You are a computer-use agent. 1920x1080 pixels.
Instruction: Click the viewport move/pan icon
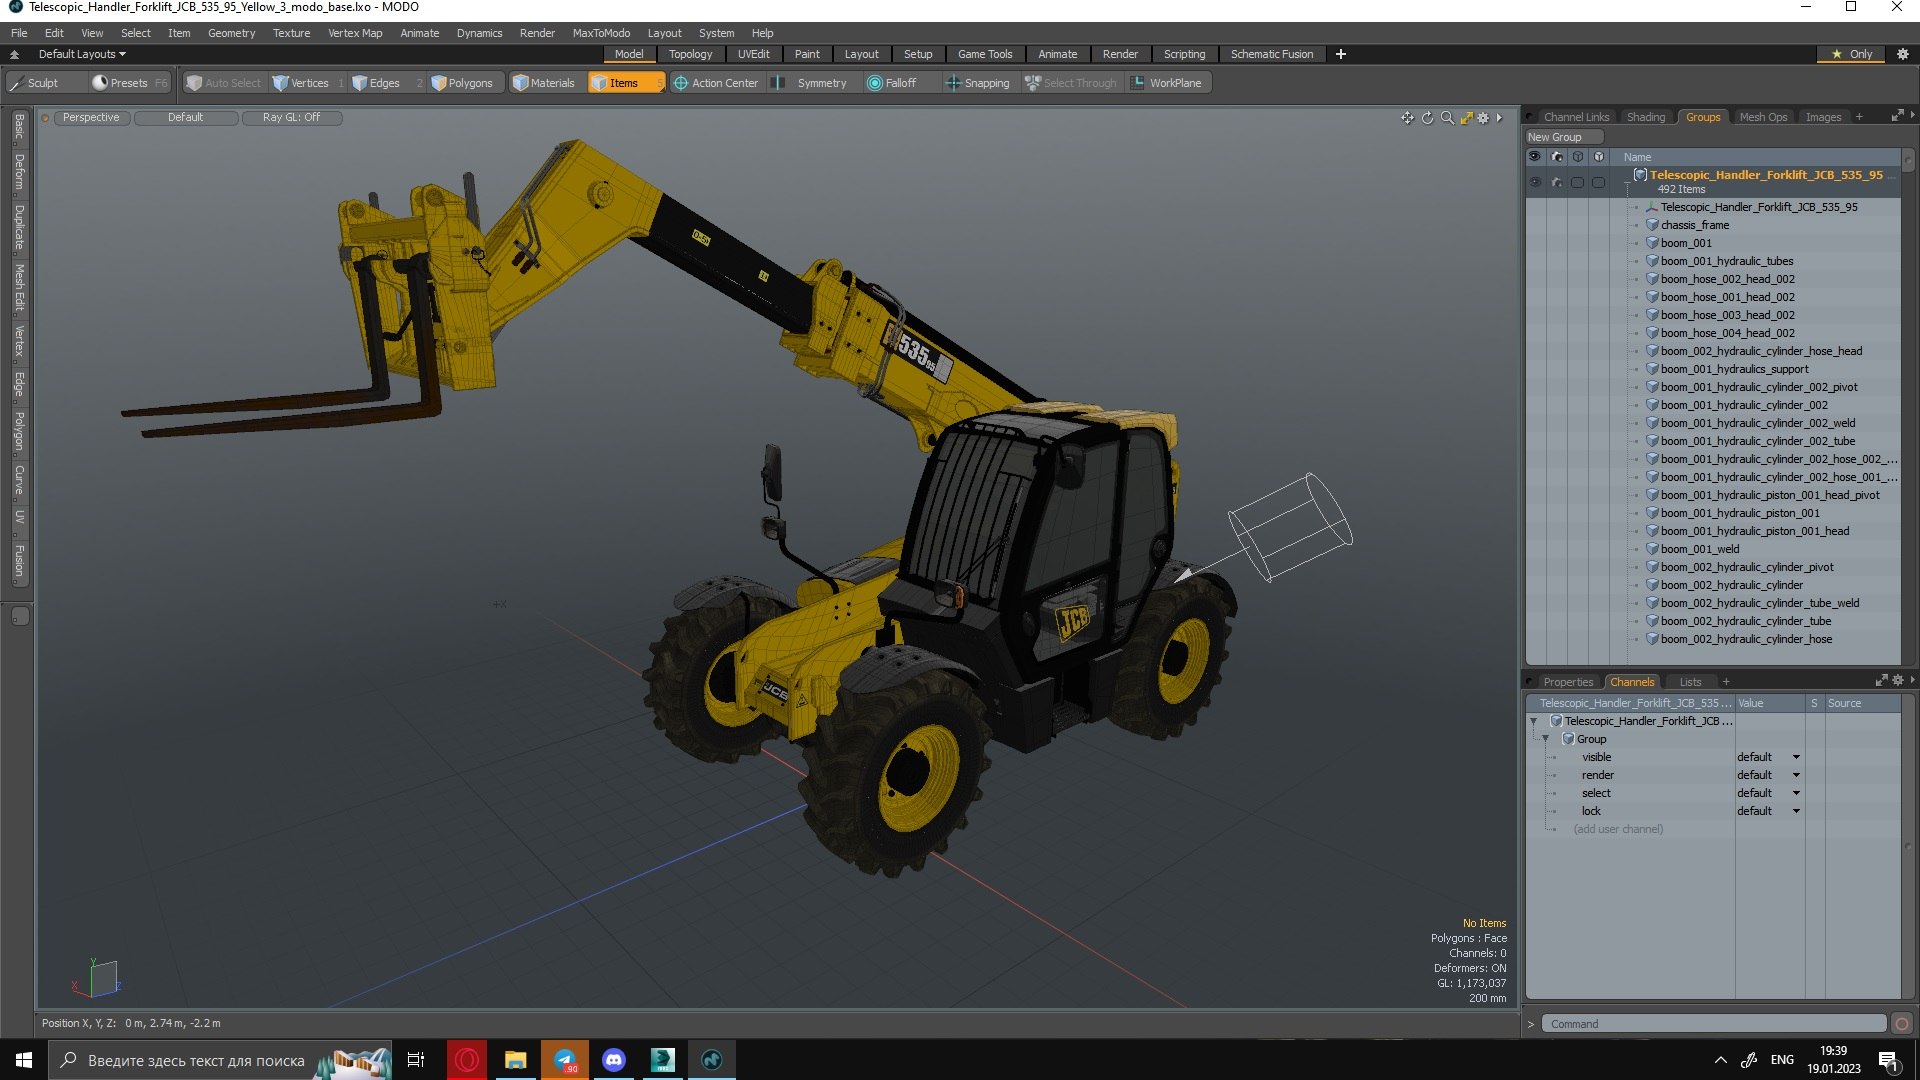(x=1407, y=118)
